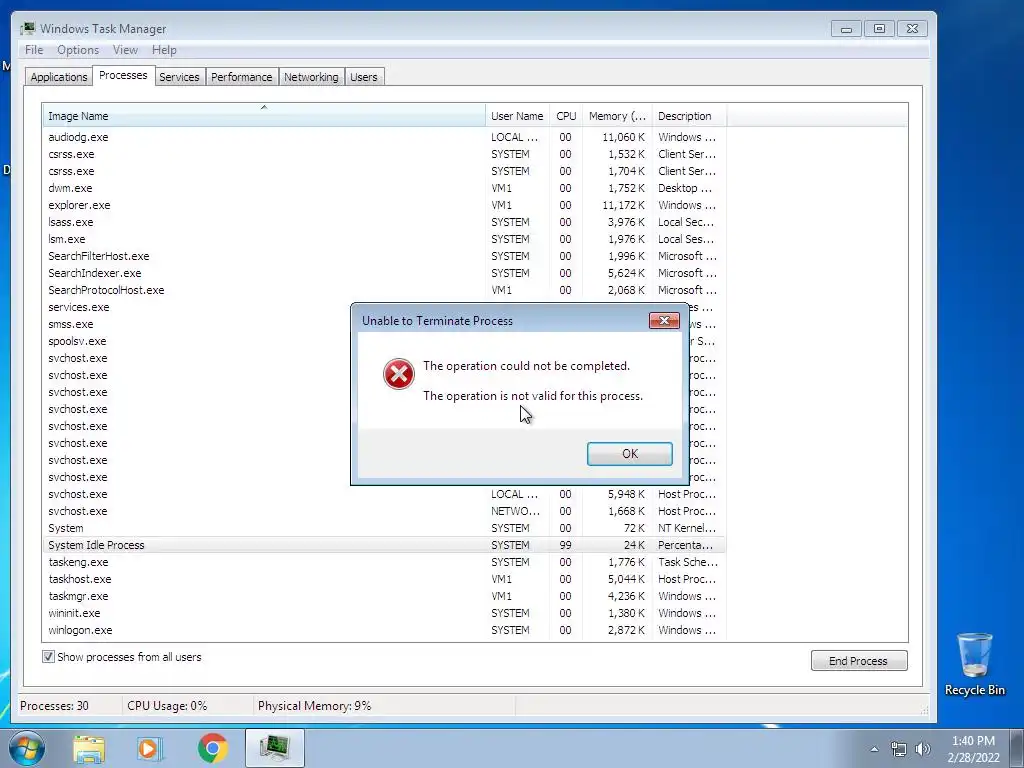Viewport: 1024px width, 768px height.
Task: Click the red error icon in dialog
Action: coord(398,374)
